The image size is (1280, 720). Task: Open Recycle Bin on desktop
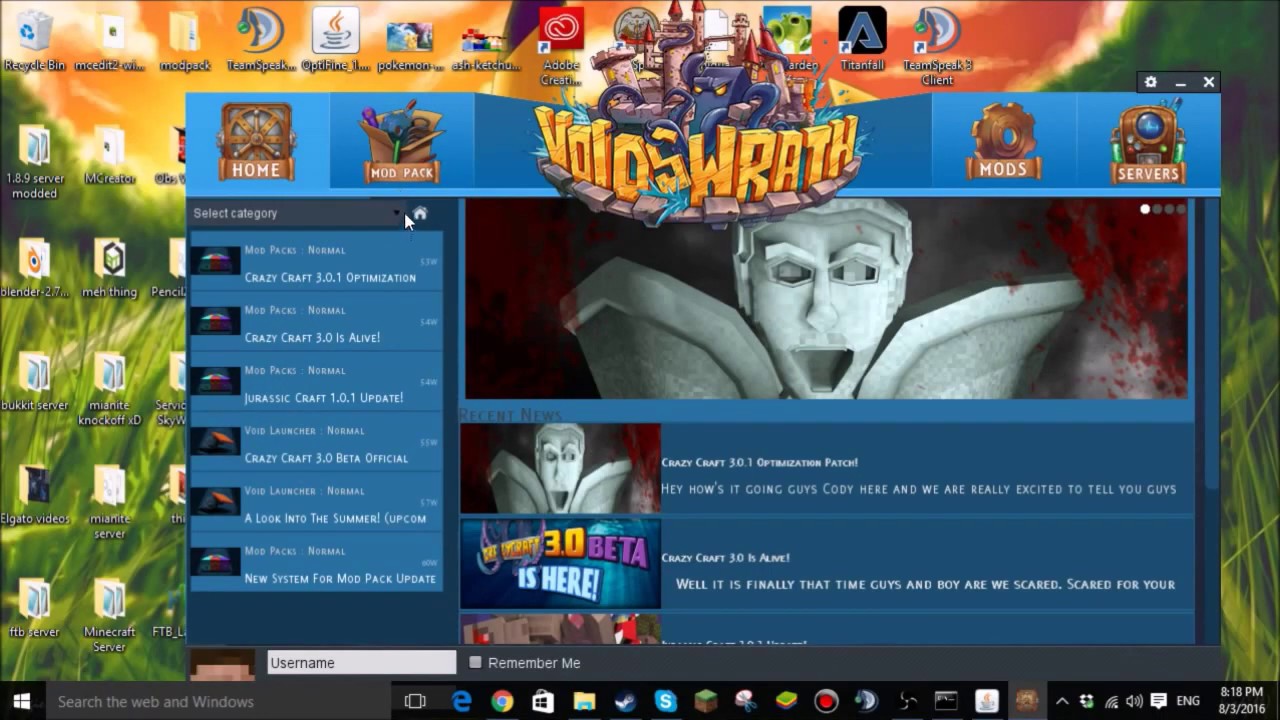point(35,41)
